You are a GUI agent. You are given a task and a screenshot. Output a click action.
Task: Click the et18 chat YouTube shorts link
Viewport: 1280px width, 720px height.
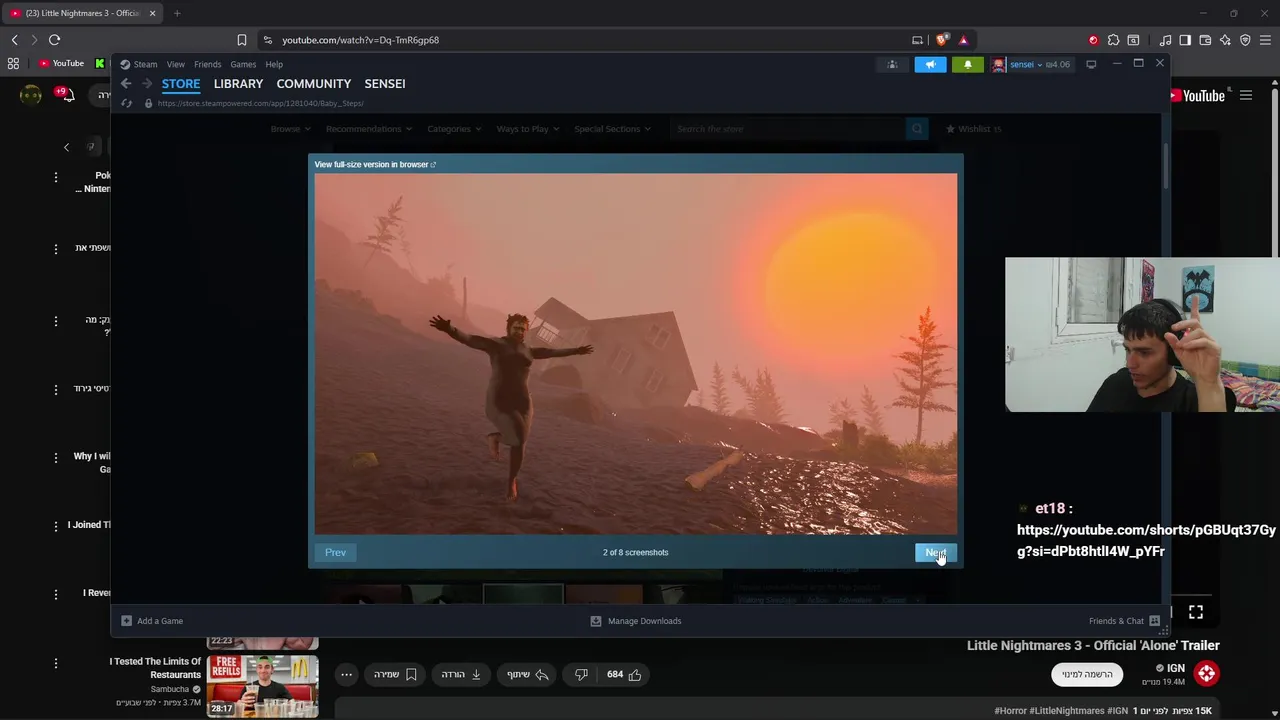[1146, 540]
